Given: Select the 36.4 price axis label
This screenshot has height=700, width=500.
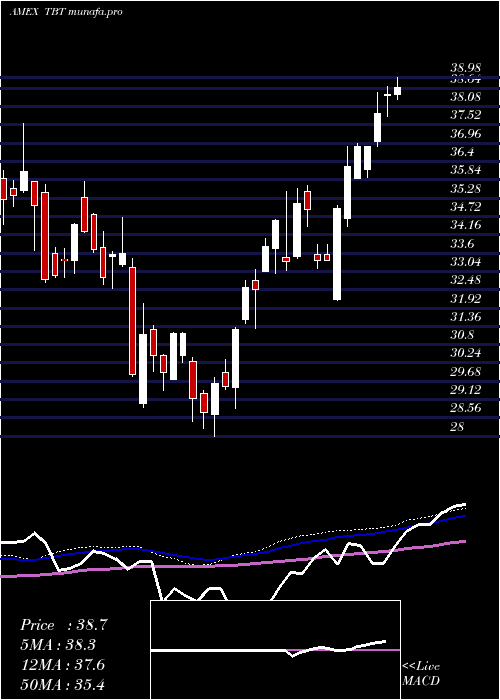Looking at the screenshot, I should (462, 152).
